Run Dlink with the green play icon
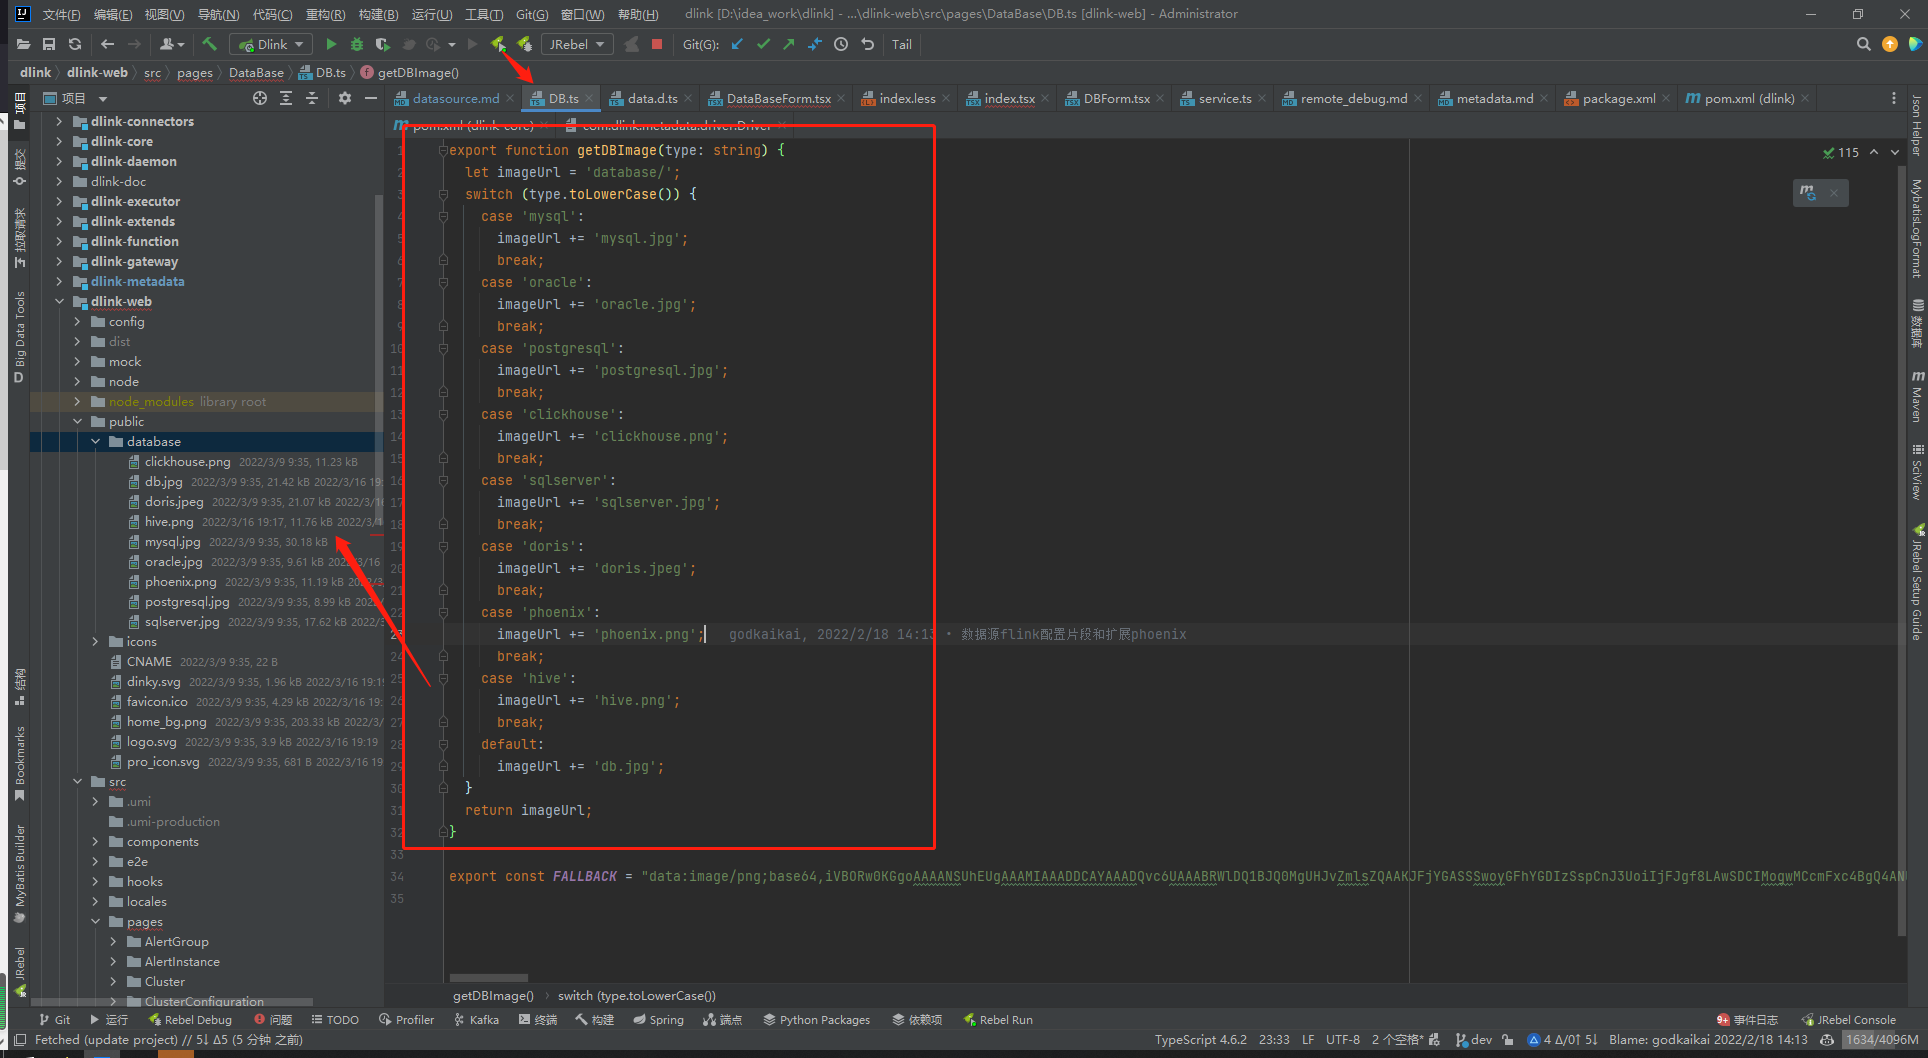1928x1058 pixels. coord(331,44)
